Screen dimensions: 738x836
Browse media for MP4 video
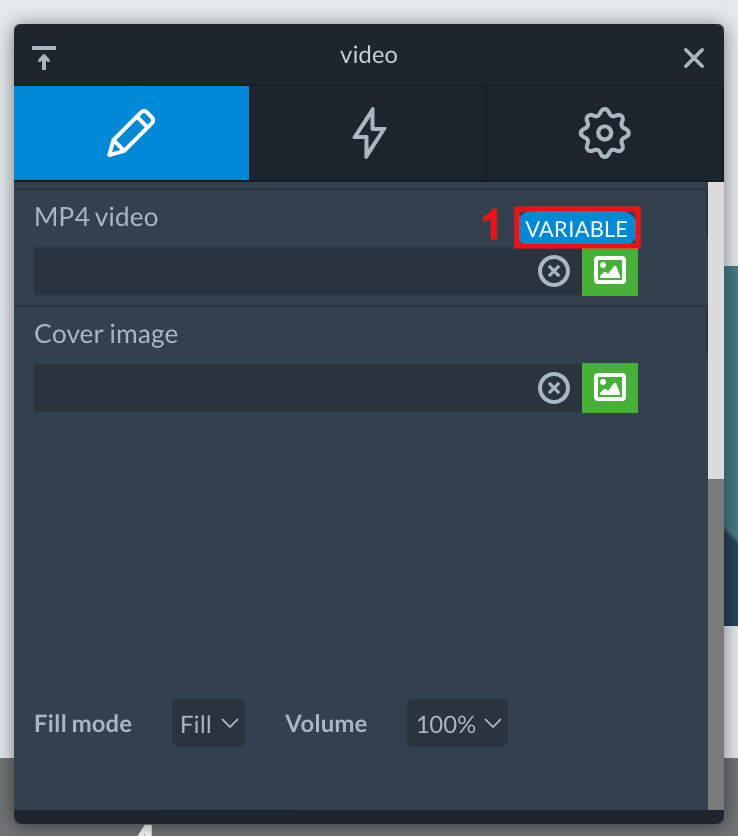click(x=609, y=271)
